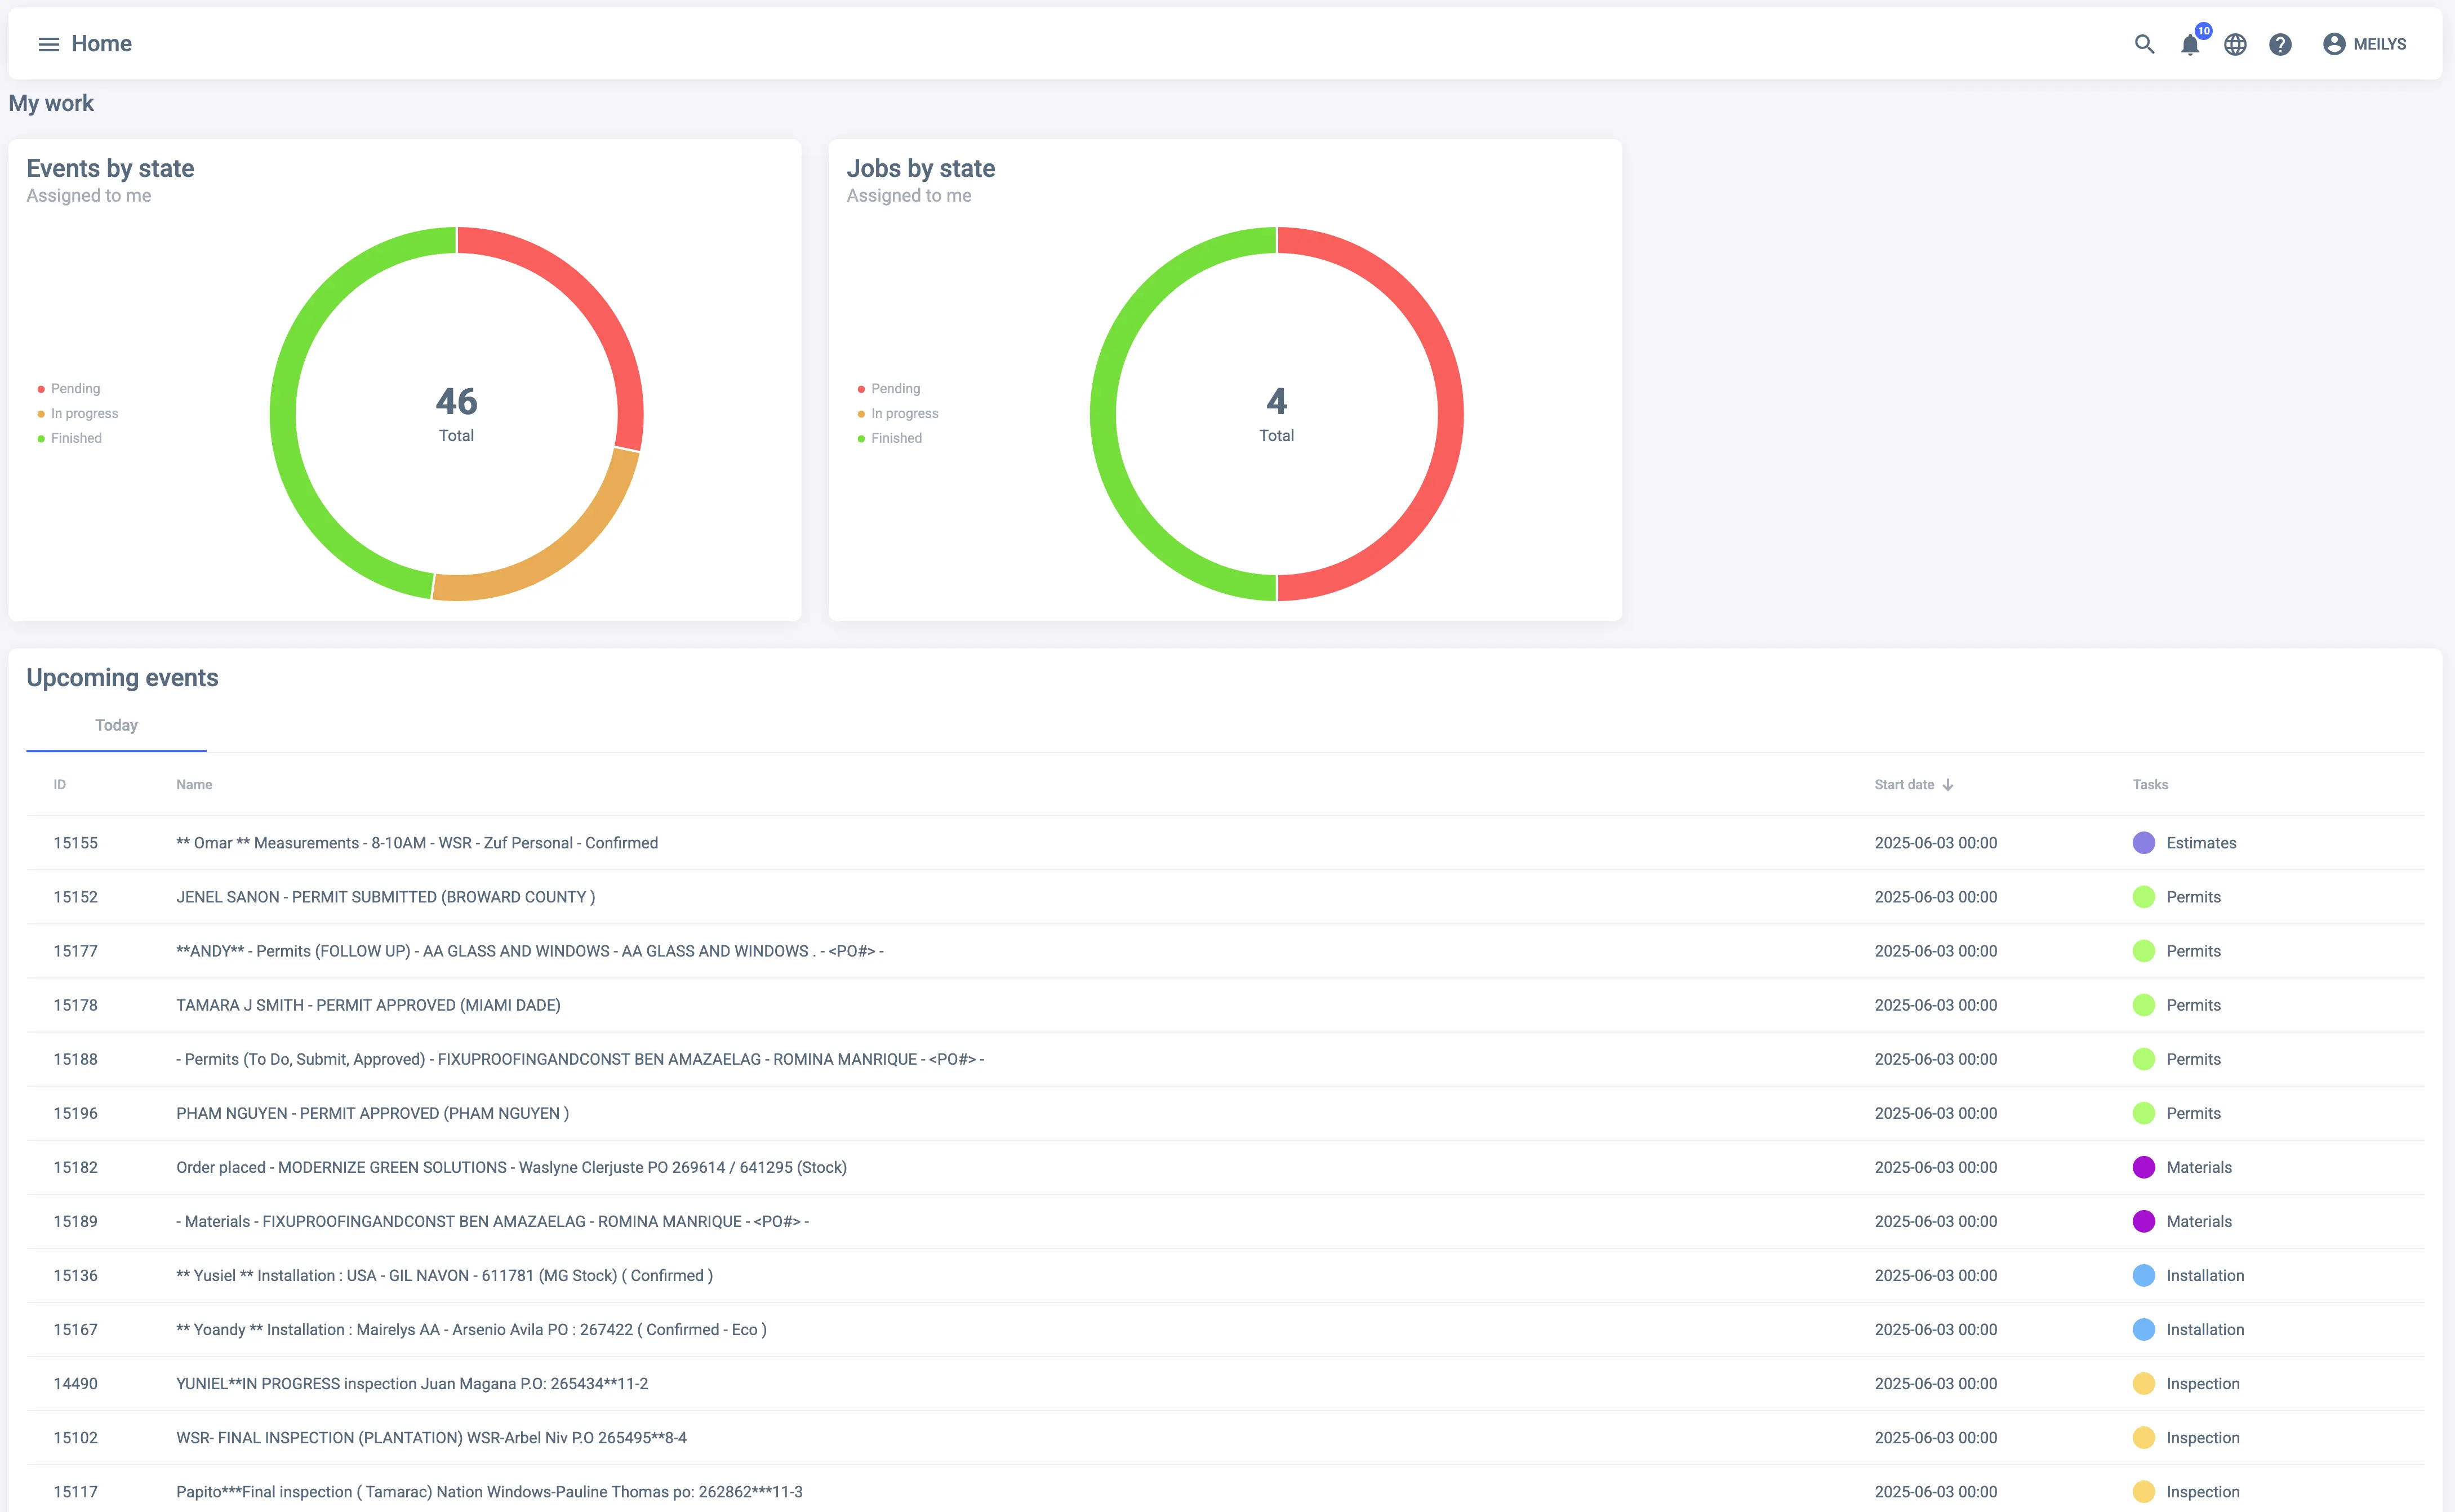Click the MEILYS user account icon
The width and height of the screenshot is (2455, 1512).
click(x=2334, y=44)
